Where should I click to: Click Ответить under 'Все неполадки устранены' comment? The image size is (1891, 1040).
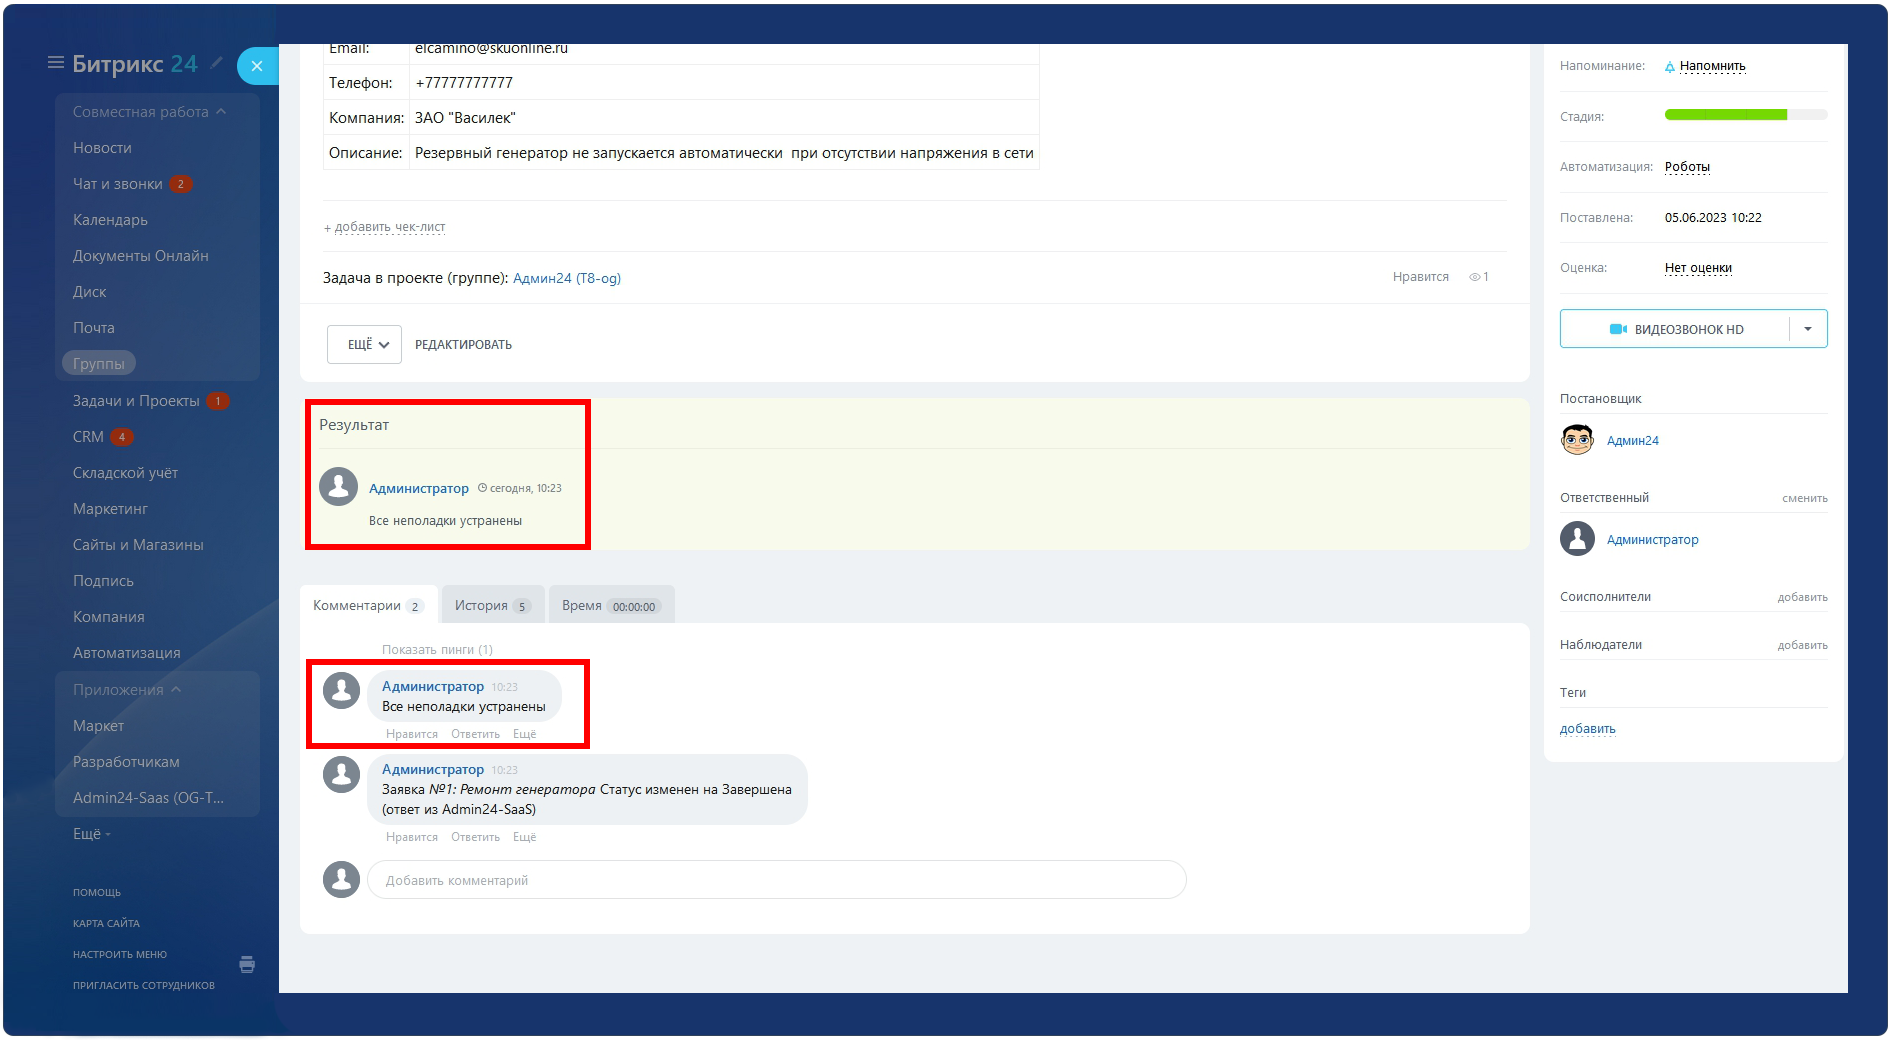pos(475,734)
